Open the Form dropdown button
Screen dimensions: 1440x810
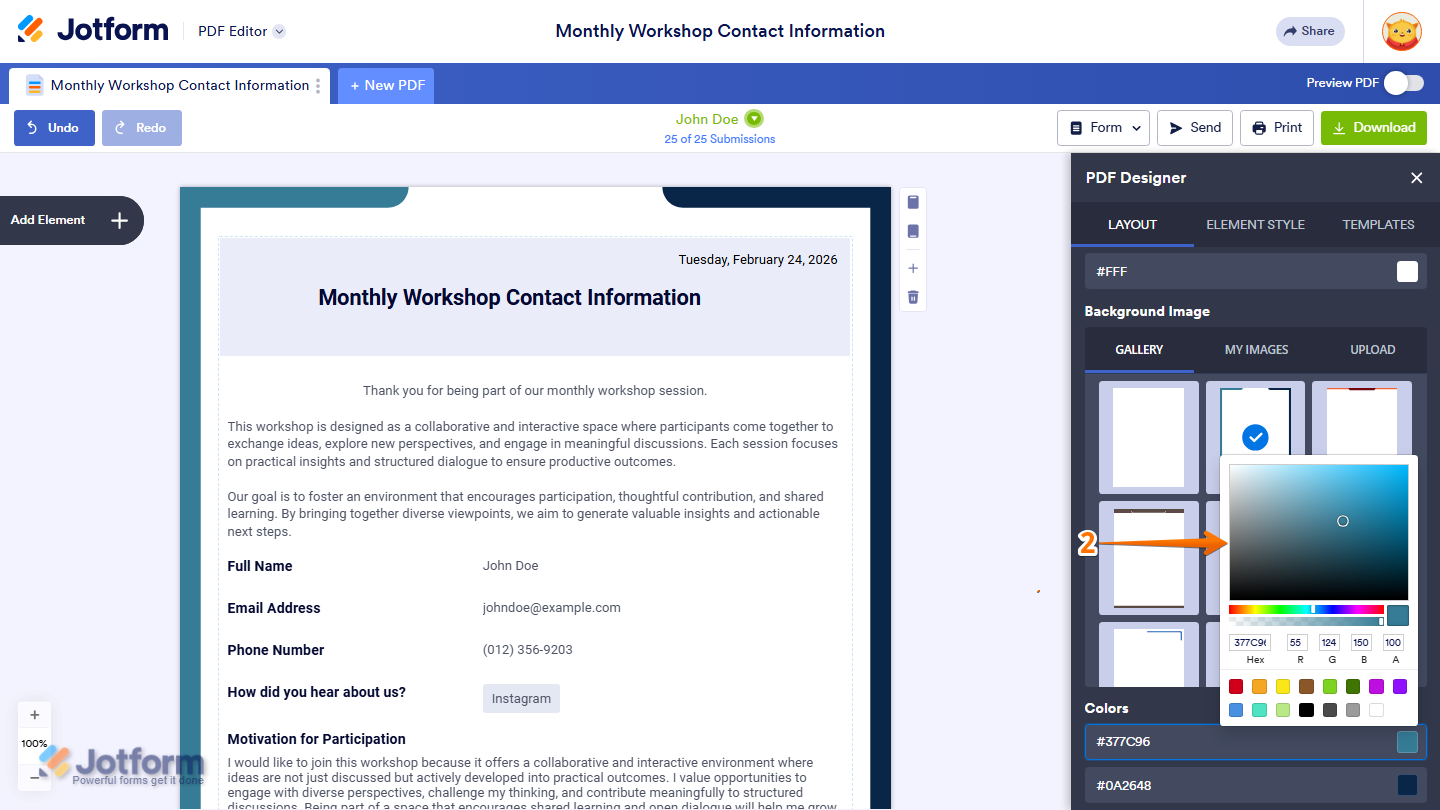tap(1103, 128)
